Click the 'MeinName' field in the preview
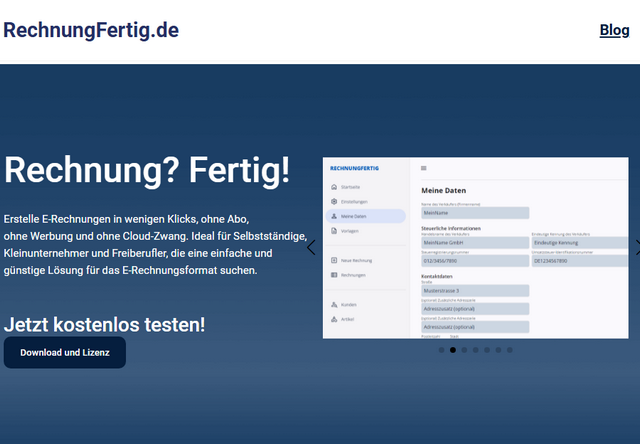The image size is (640, 444). click(475, 213)
